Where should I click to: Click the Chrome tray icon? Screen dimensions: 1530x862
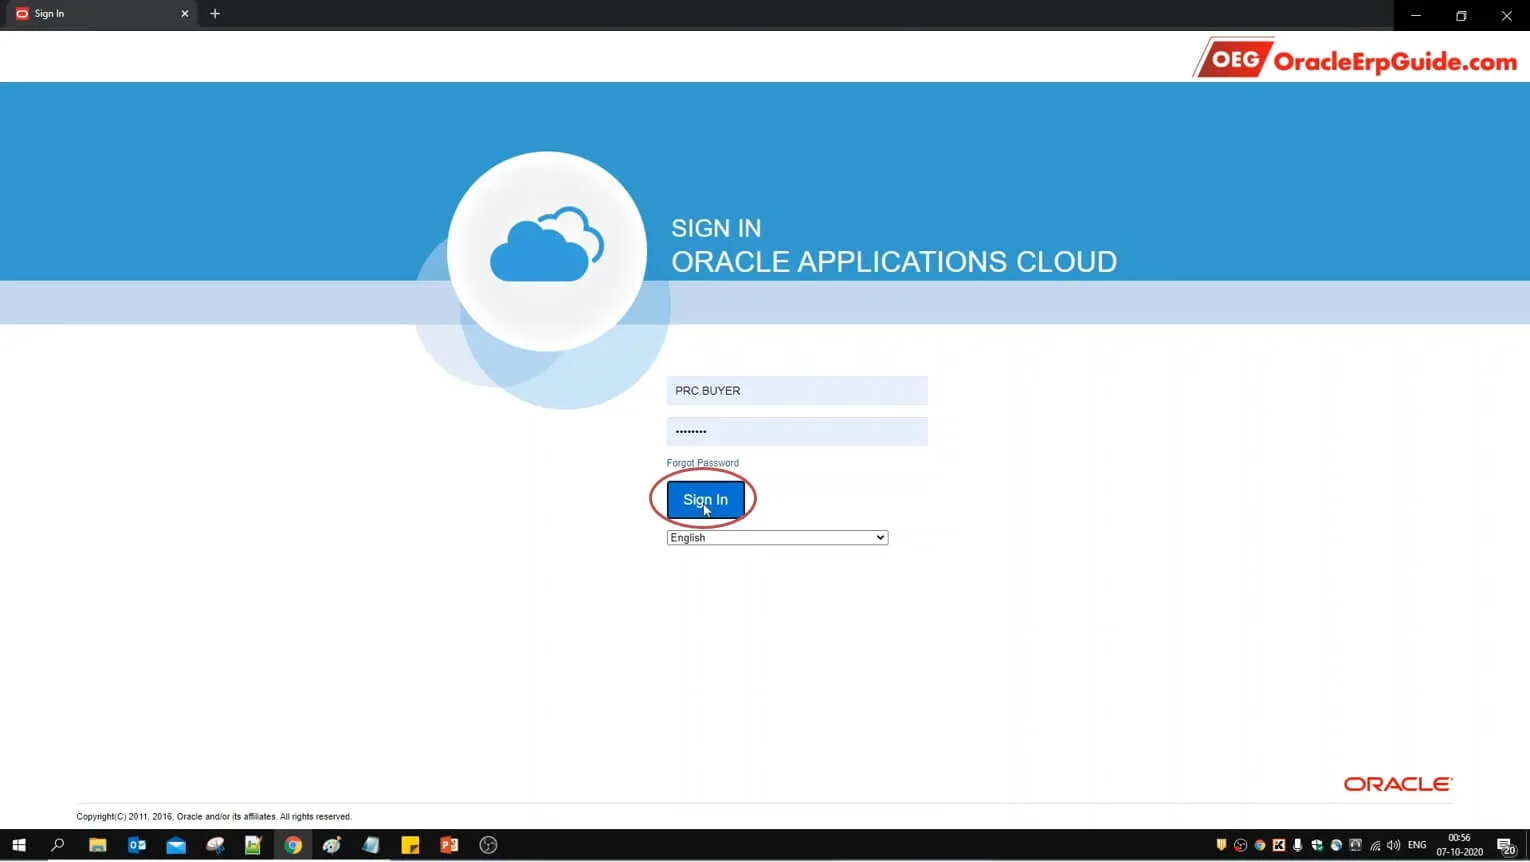1259,845
